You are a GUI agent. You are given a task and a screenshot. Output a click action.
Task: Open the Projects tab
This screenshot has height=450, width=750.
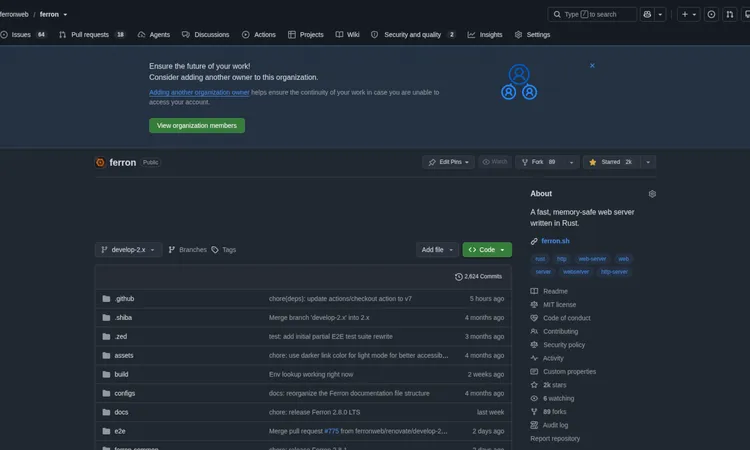306,34
